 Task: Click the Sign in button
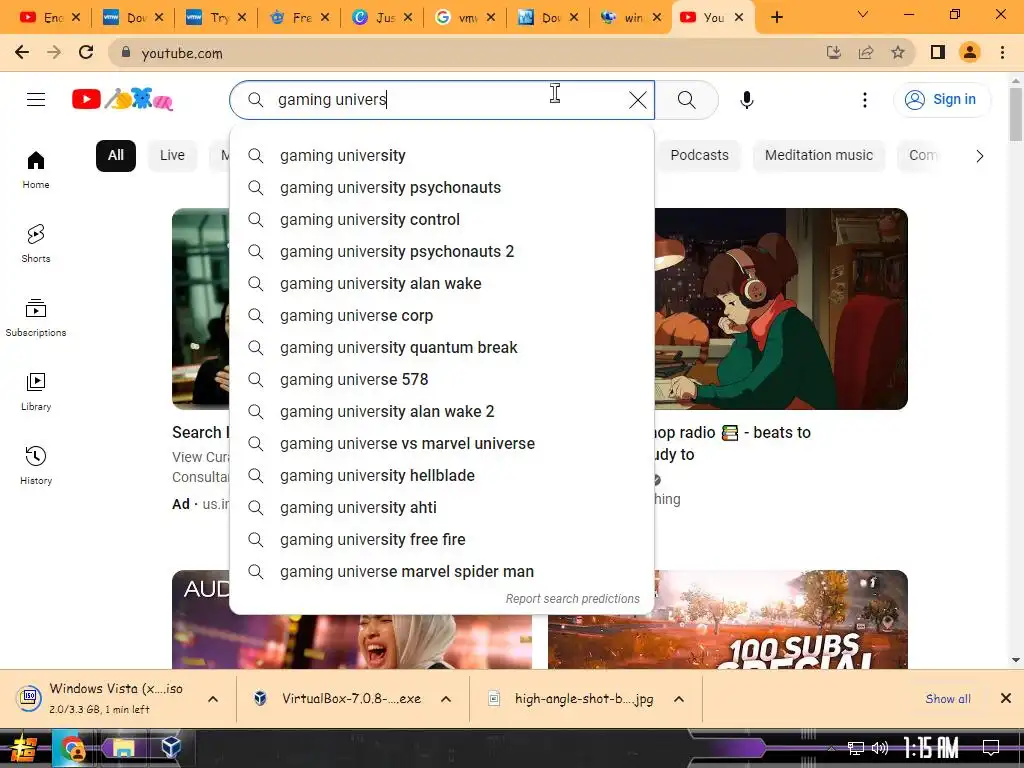pos(941,99)
